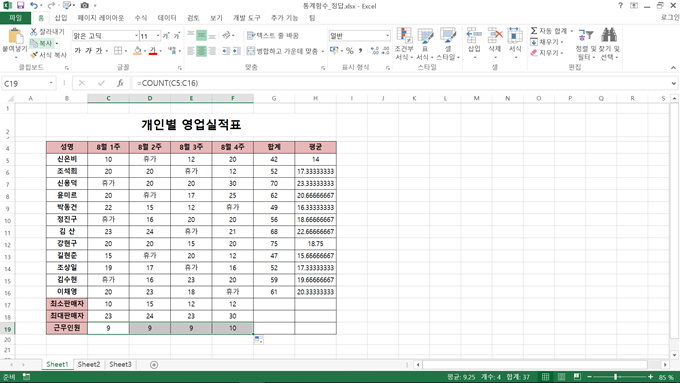Viewport: 680px width, 383px height.
Task: Open the File (파일) tab
Action: click(15, 18)
